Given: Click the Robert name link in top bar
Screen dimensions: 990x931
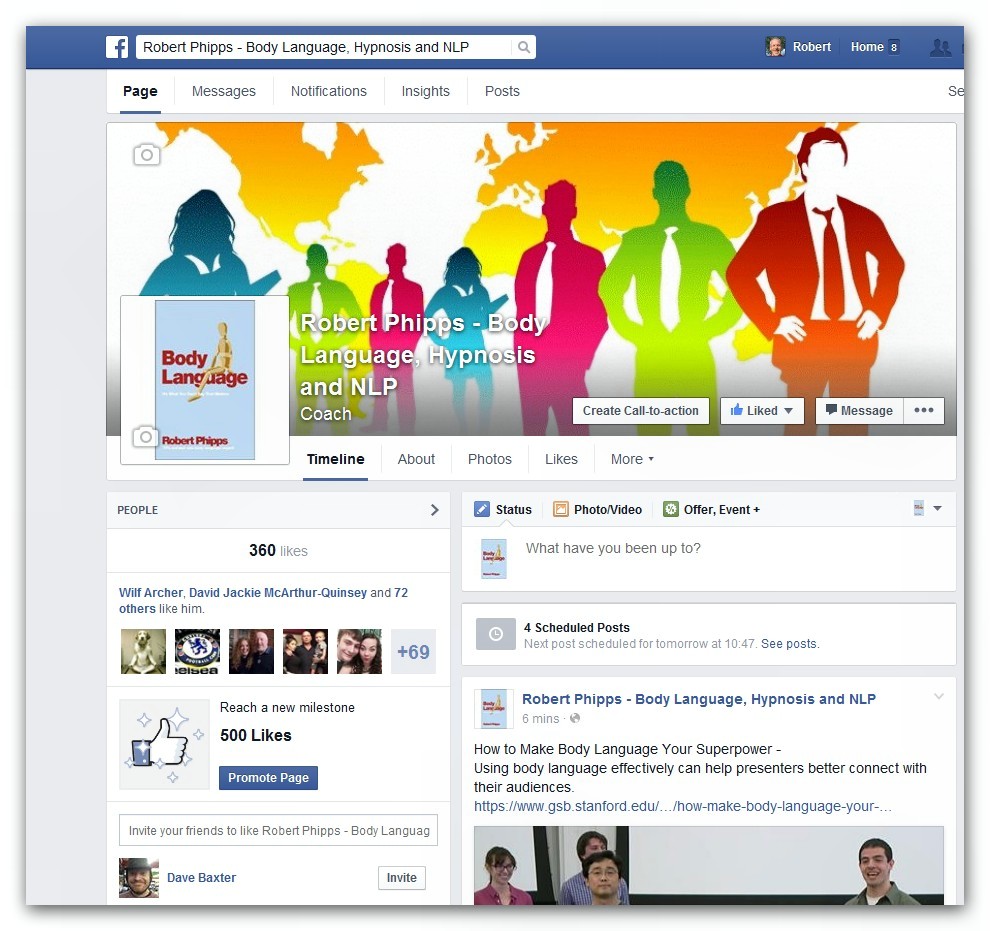Looking at the screenshot, I should click(811, 47).
